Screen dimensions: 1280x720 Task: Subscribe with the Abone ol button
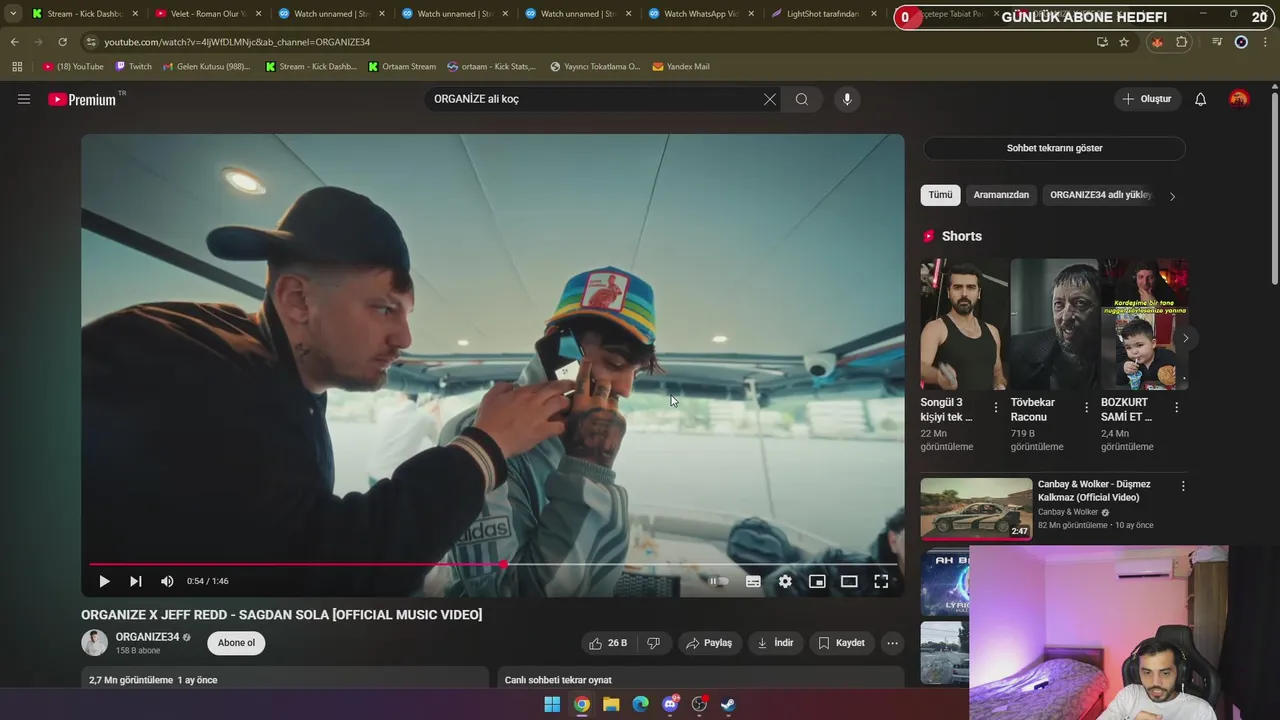236,643
